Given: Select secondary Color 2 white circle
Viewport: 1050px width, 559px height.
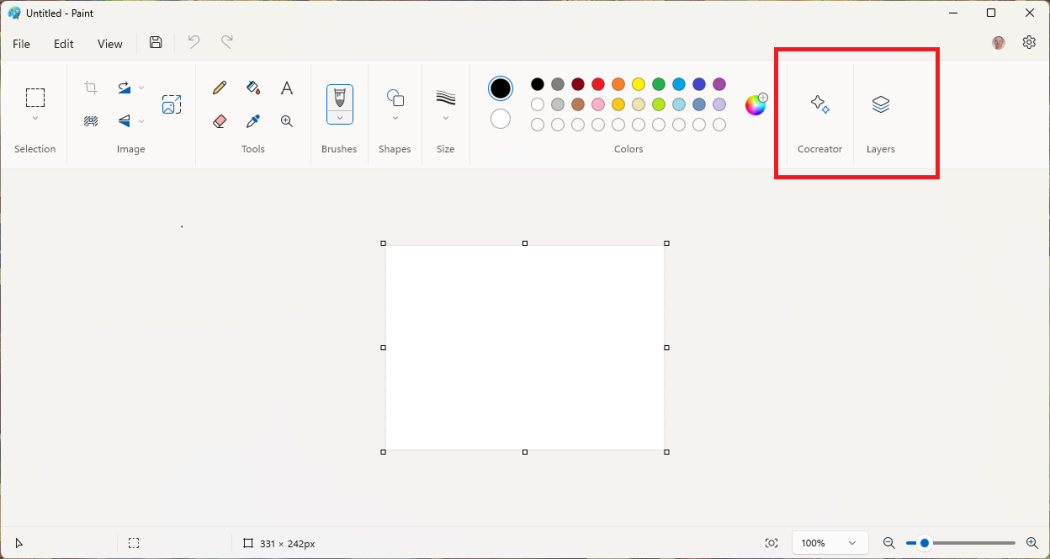Looking at the screenshot, I should click(x=500, y=119).
